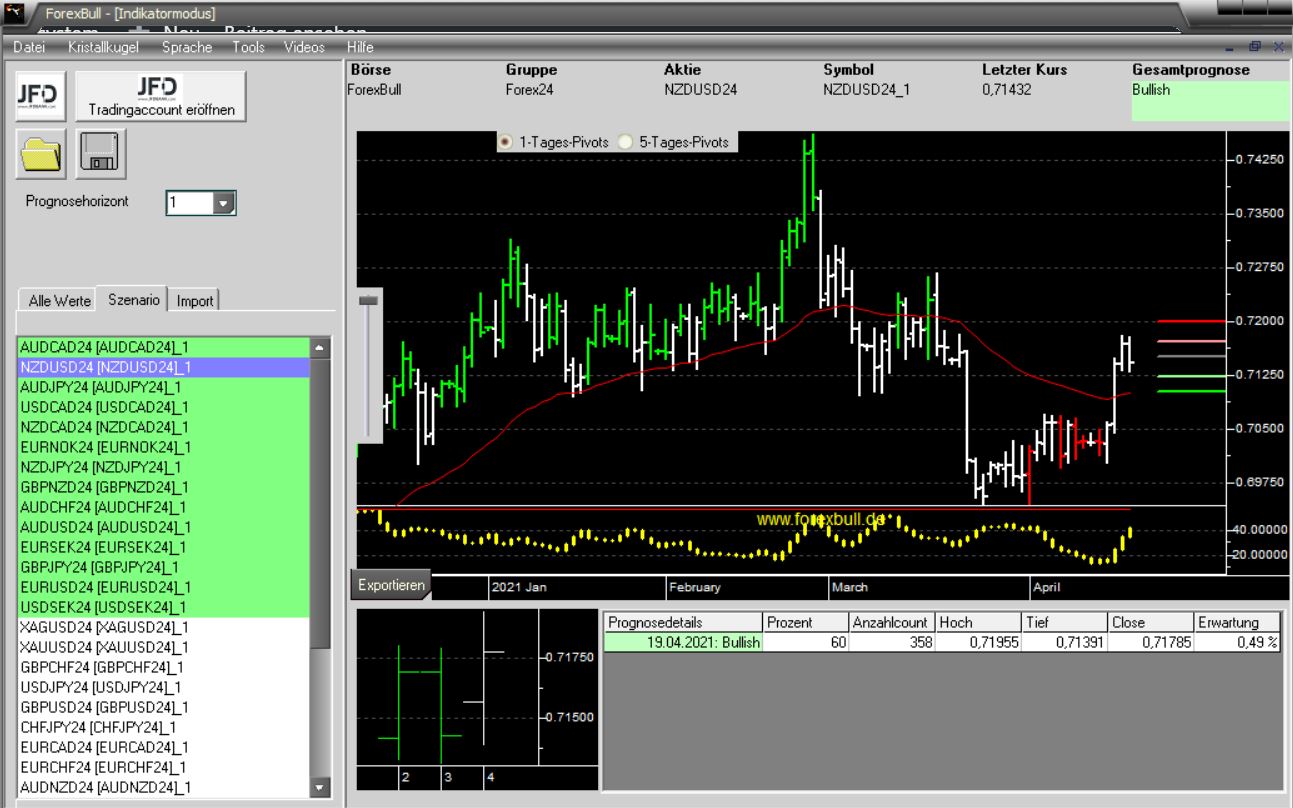
Task: Select USDJPY24 [USDJPY24]_1 in the list
Action: coord(164,687)
